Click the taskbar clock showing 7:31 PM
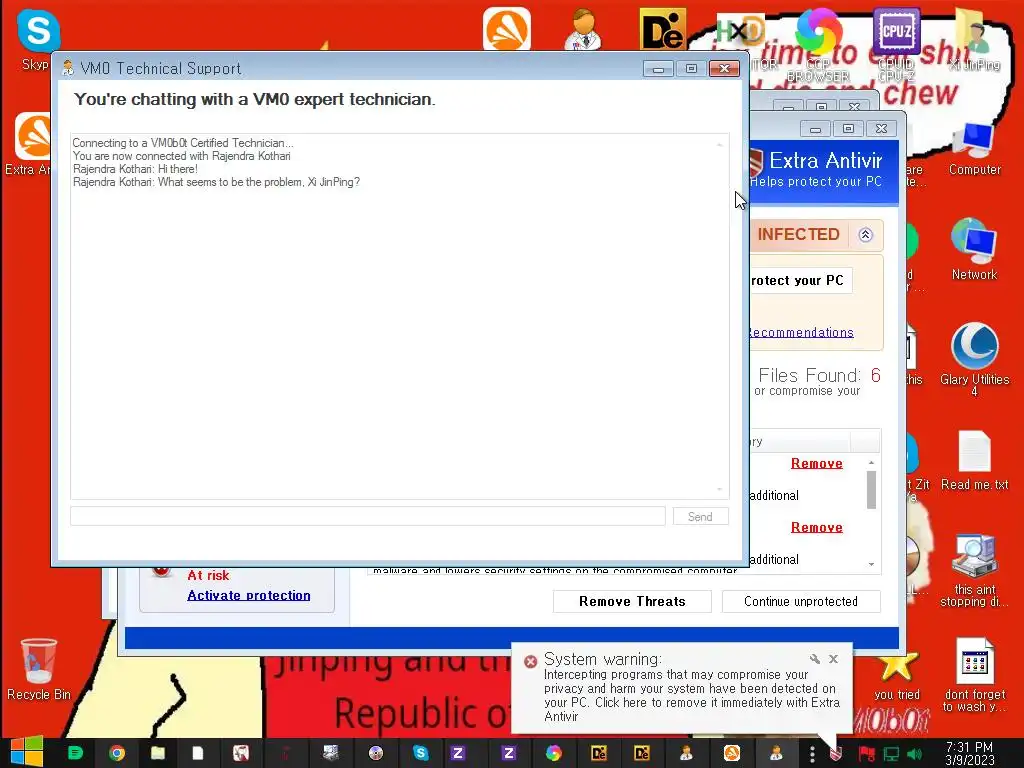 (970, 753)
